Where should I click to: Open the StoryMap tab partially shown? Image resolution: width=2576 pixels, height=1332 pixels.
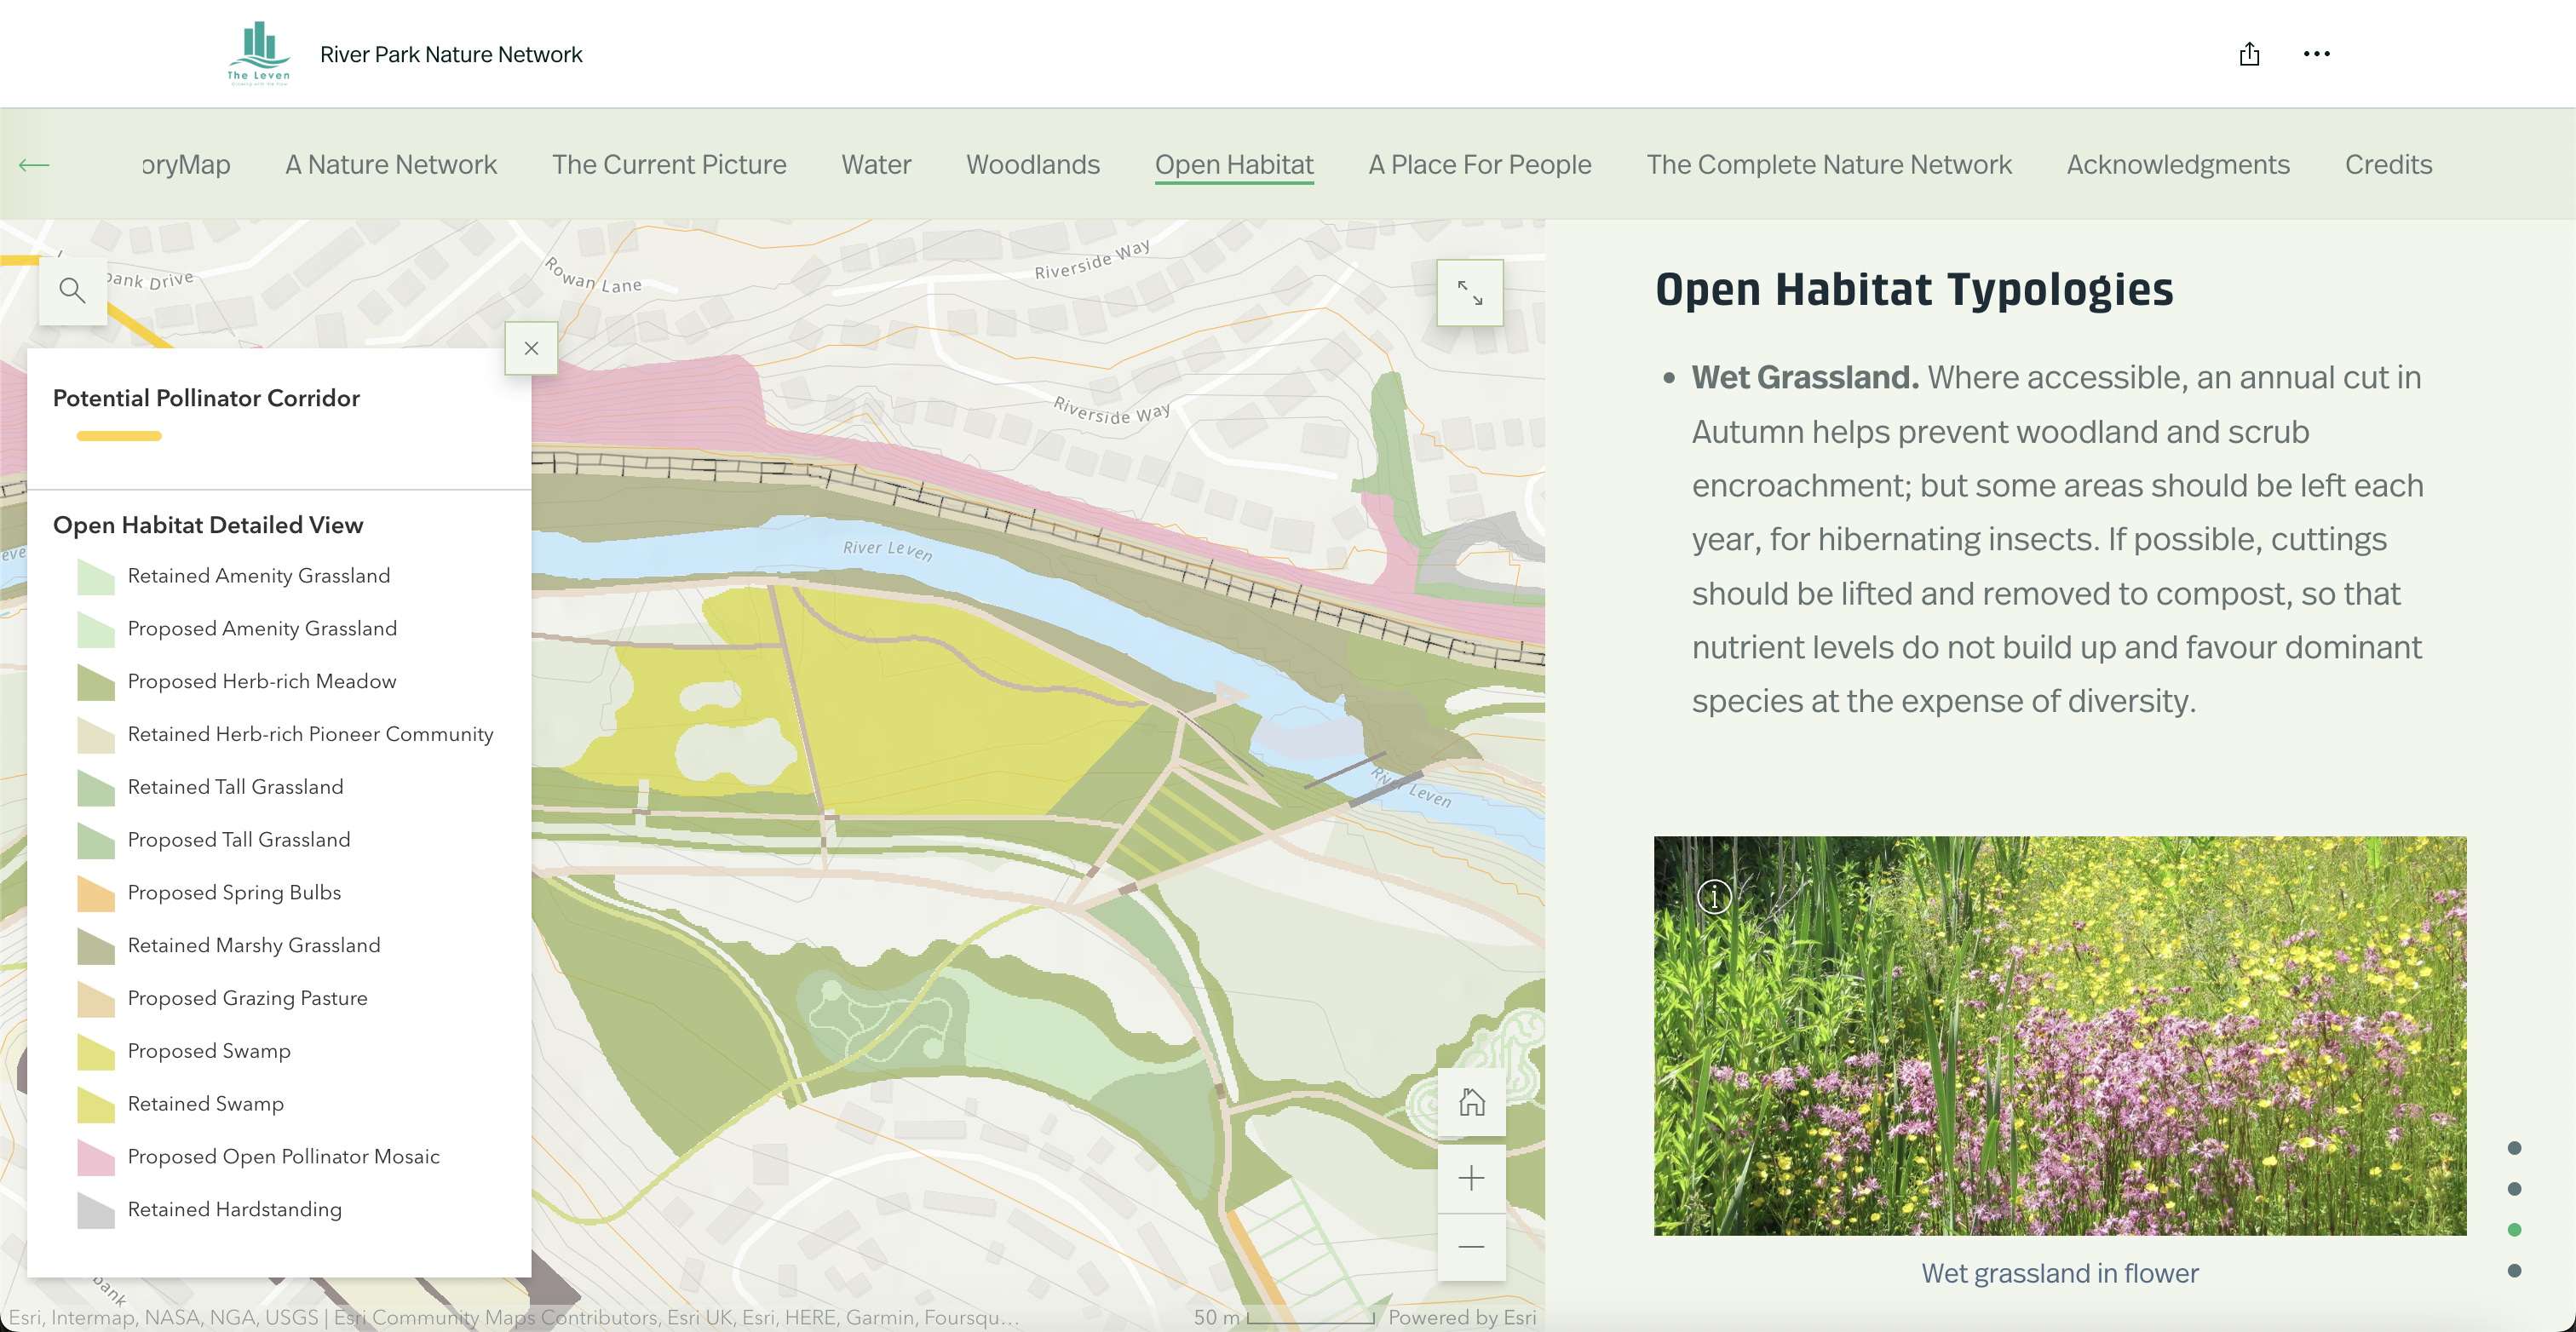pyautogui.click(x=186, y=165)
